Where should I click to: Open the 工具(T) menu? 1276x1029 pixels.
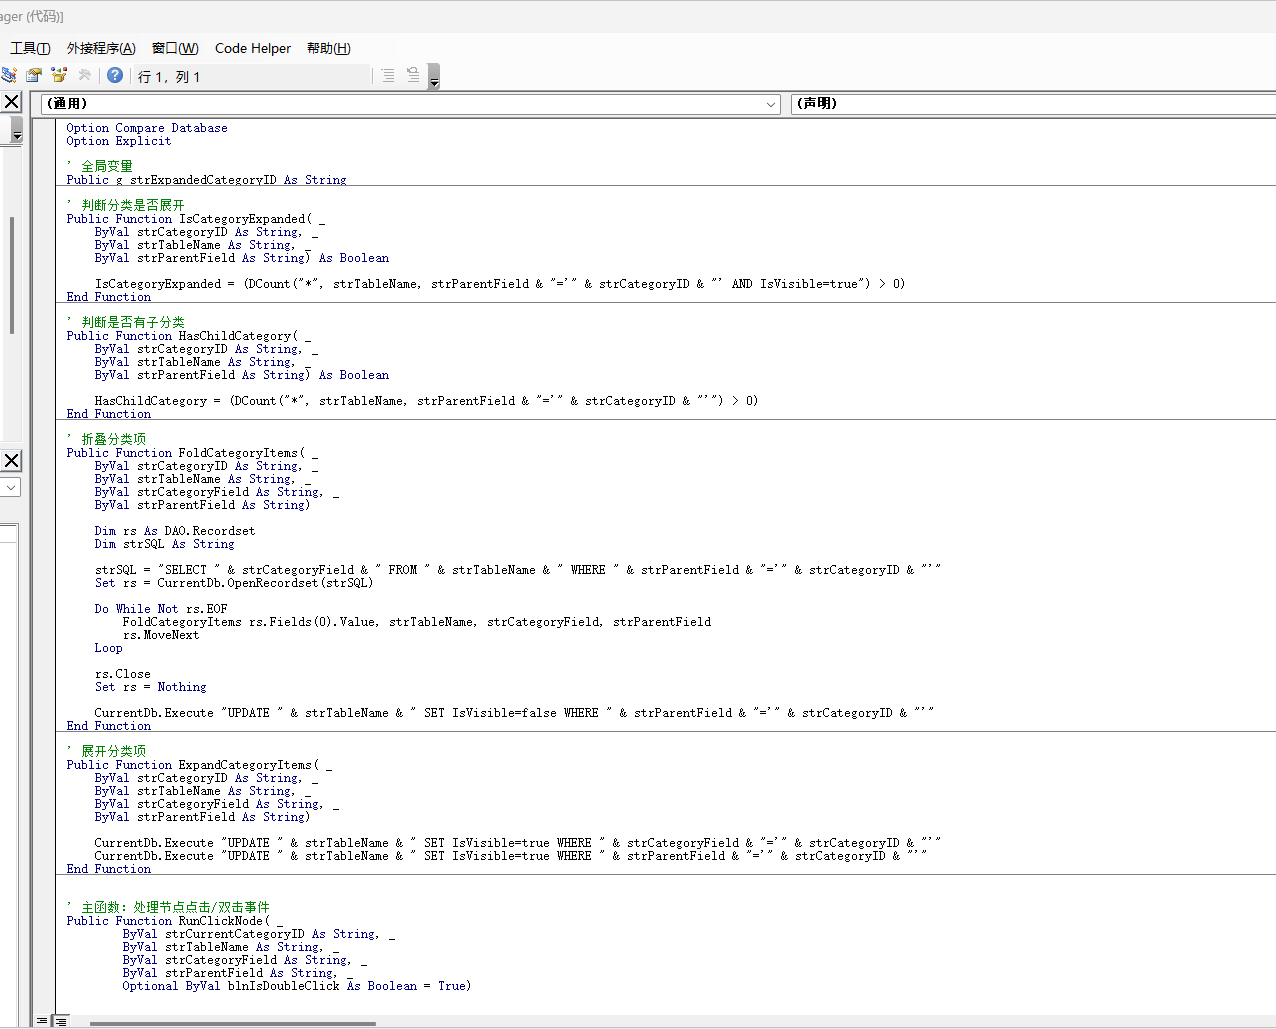[x=30, y=48]
